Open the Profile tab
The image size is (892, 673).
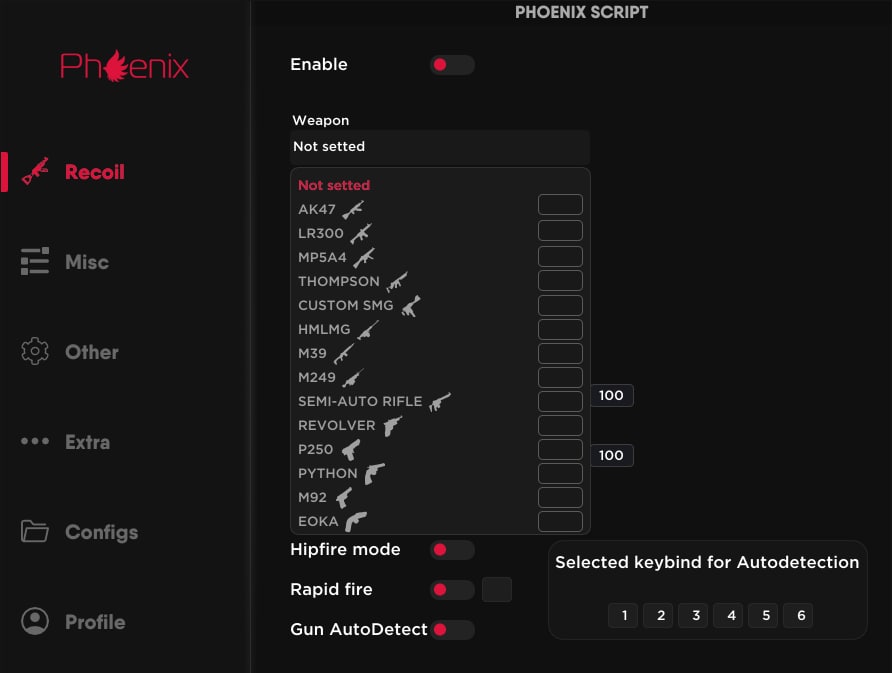click(95, 622)
